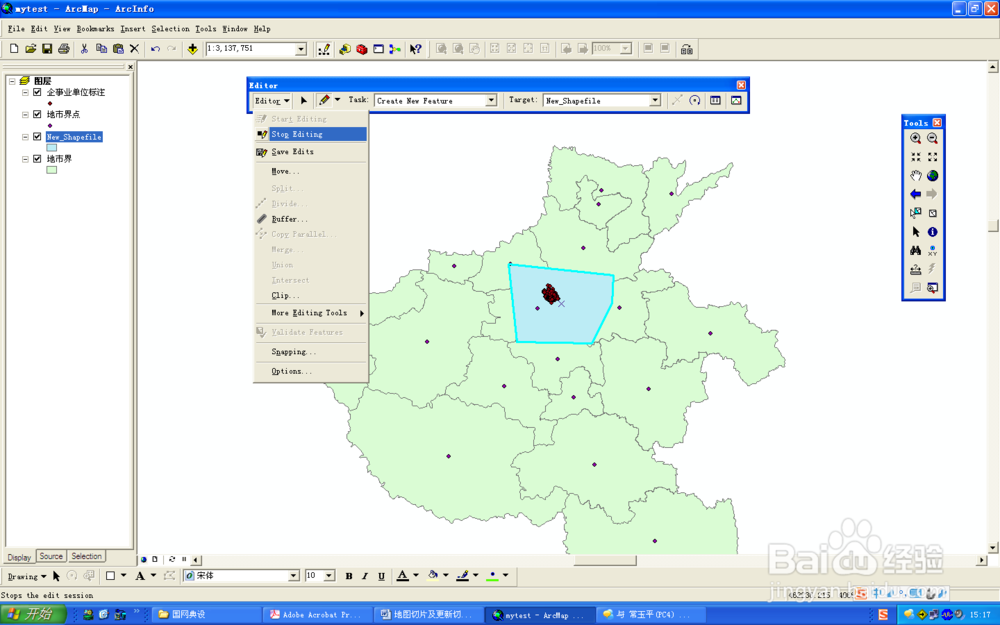Create a new map document icon

(x=14, y=48)
